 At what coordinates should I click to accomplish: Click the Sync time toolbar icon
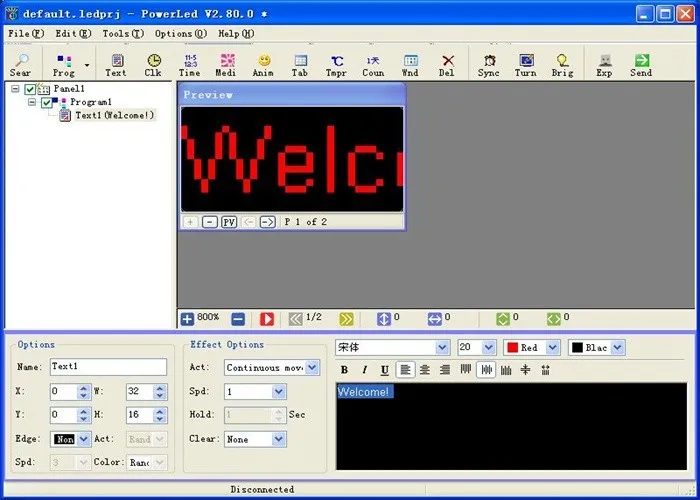tap(489, 65)
